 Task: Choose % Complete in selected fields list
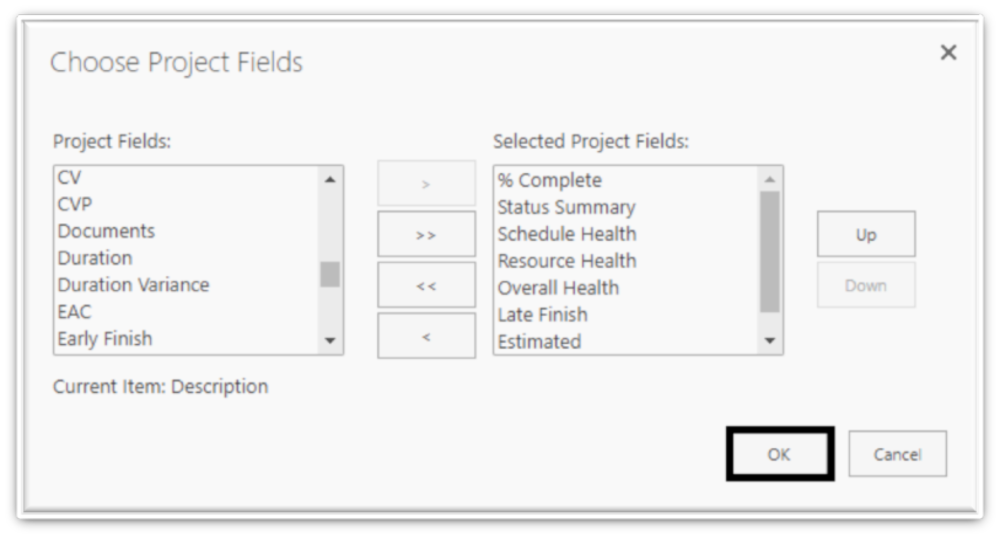[x=549, y=181]
